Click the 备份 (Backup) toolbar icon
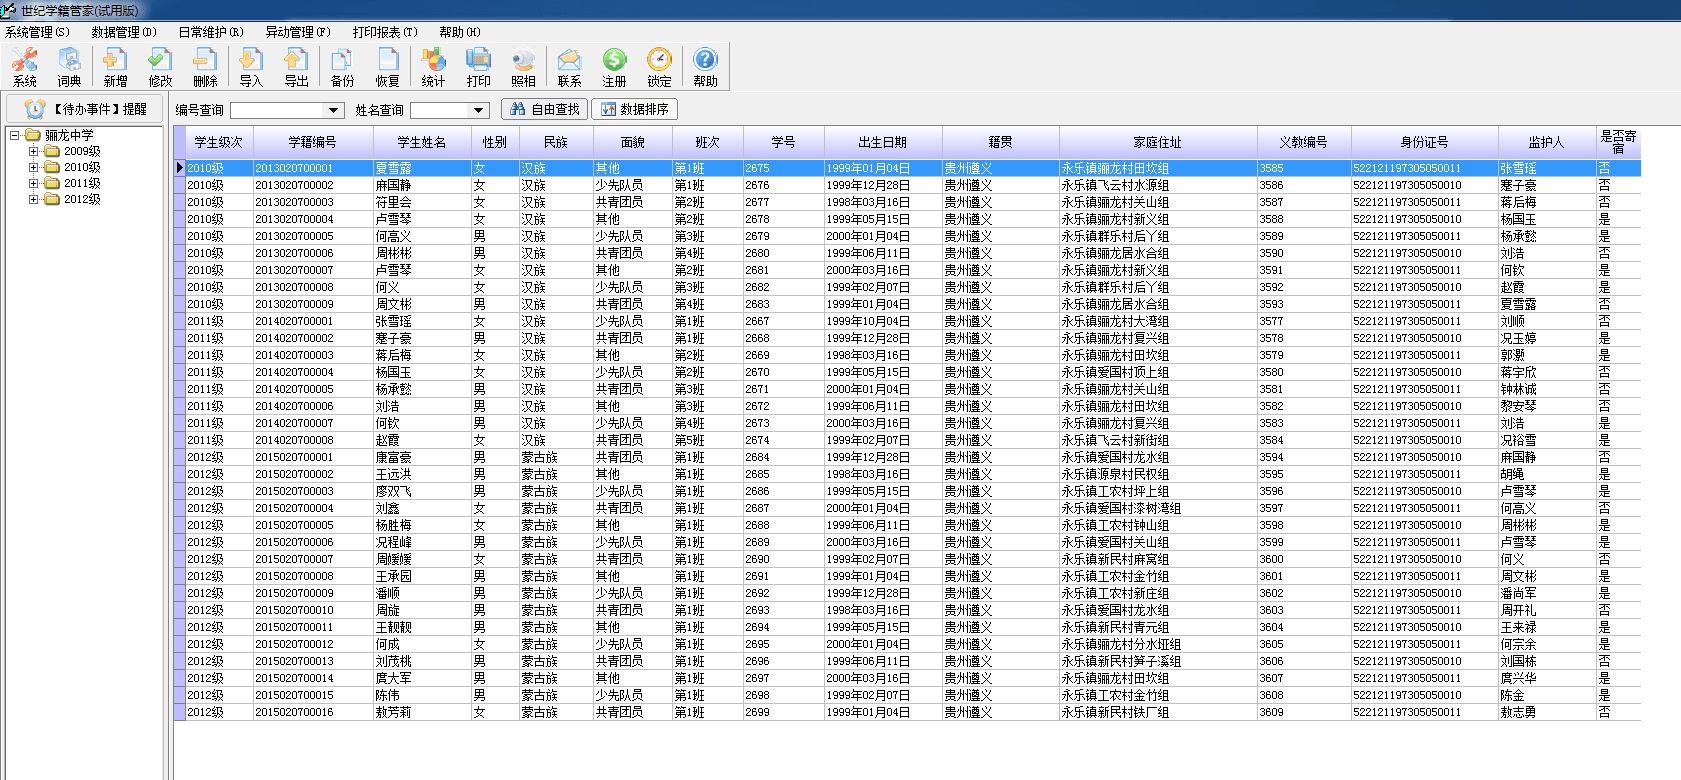The width and height of the screenshot is (1681, 780). (x=342, y=66)
